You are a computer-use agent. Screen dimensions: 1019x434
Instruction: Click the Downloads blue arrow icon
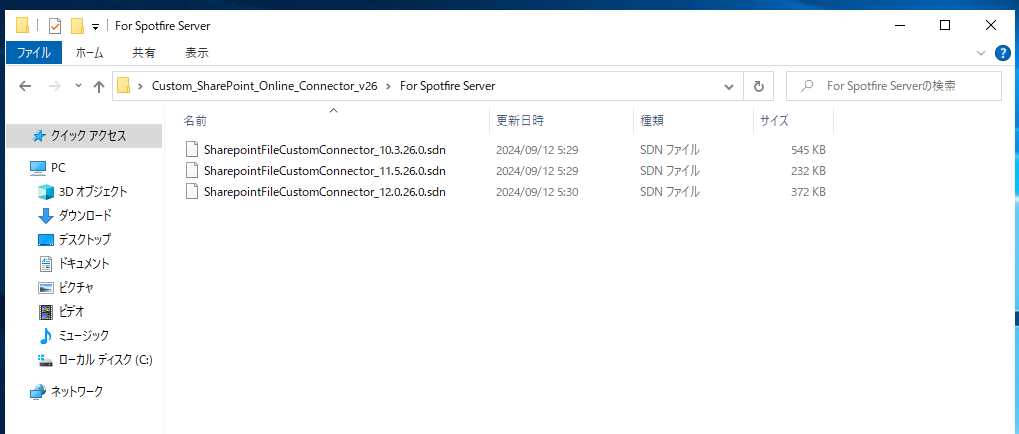click(x=45, y=216)
